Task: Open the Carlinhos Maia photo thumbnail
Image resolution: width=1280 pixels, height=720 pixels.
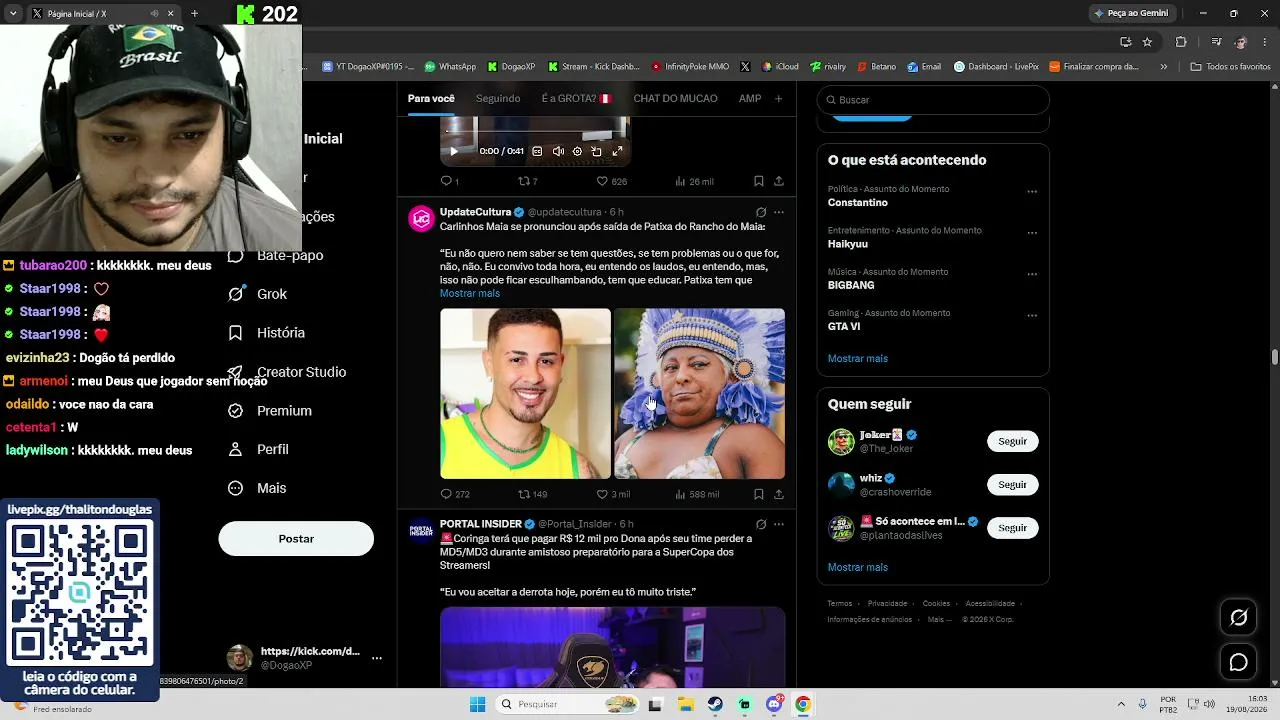Action: (525, 393)
